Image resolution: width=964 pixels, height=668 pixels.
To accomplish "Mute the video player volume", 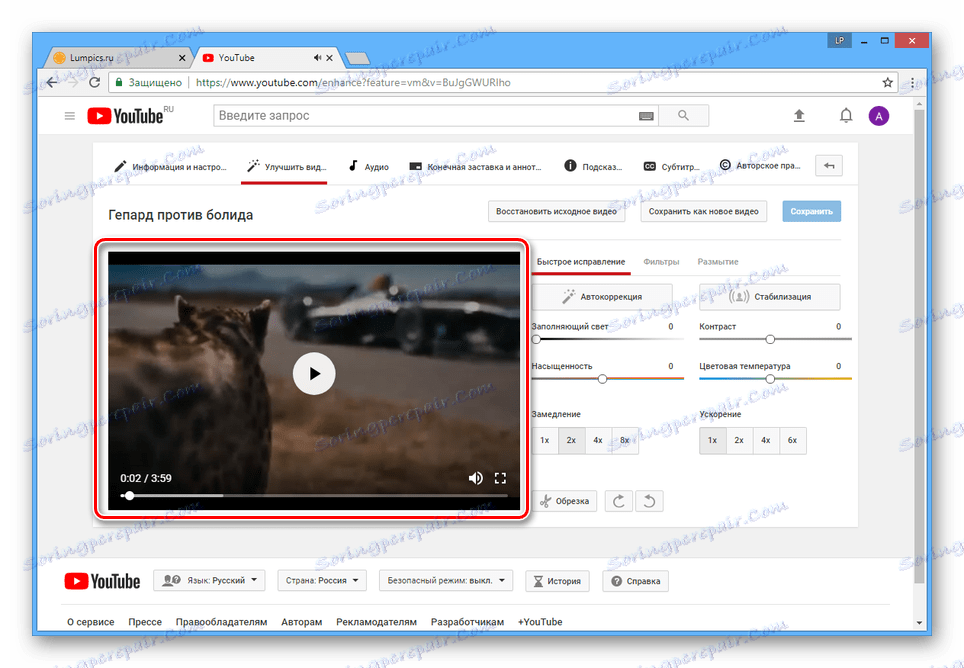I will tap(475, 478).
